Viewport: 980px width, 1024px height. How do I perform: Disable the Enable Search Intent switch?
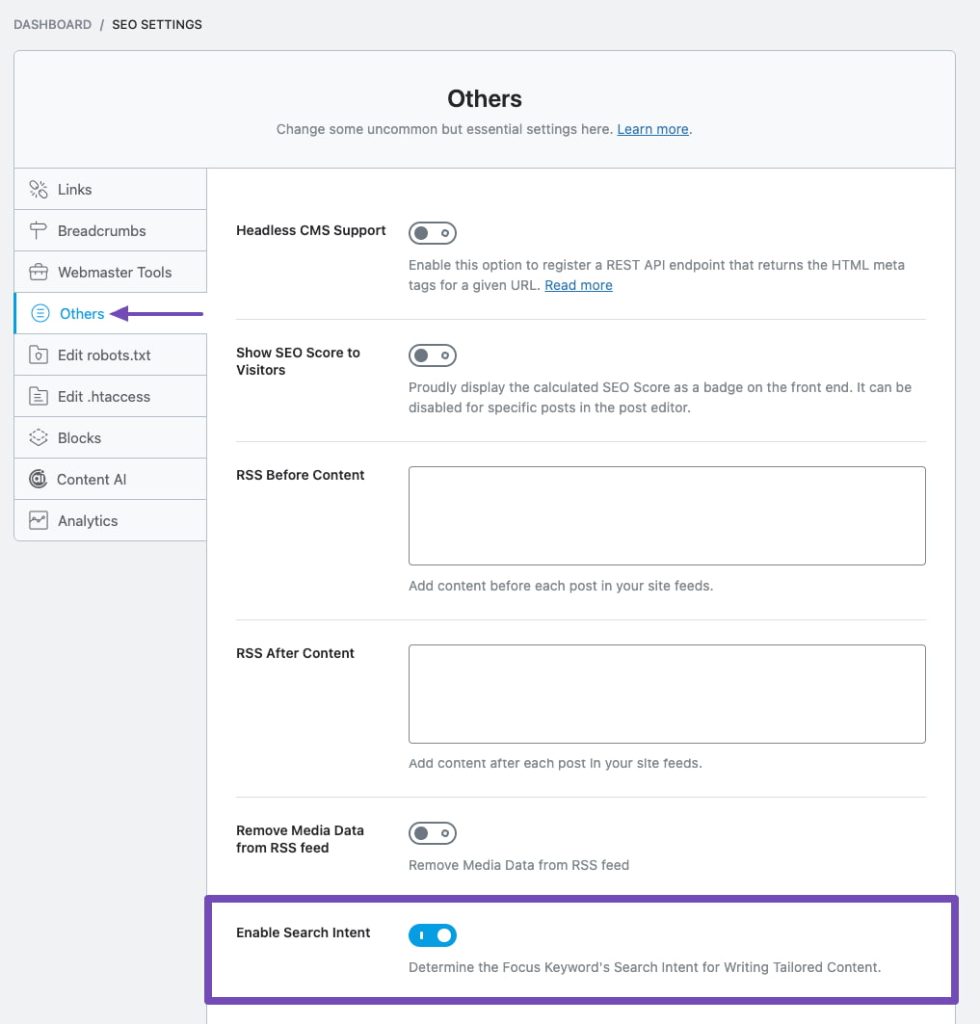pyautogui.click(x=432, y=935)
